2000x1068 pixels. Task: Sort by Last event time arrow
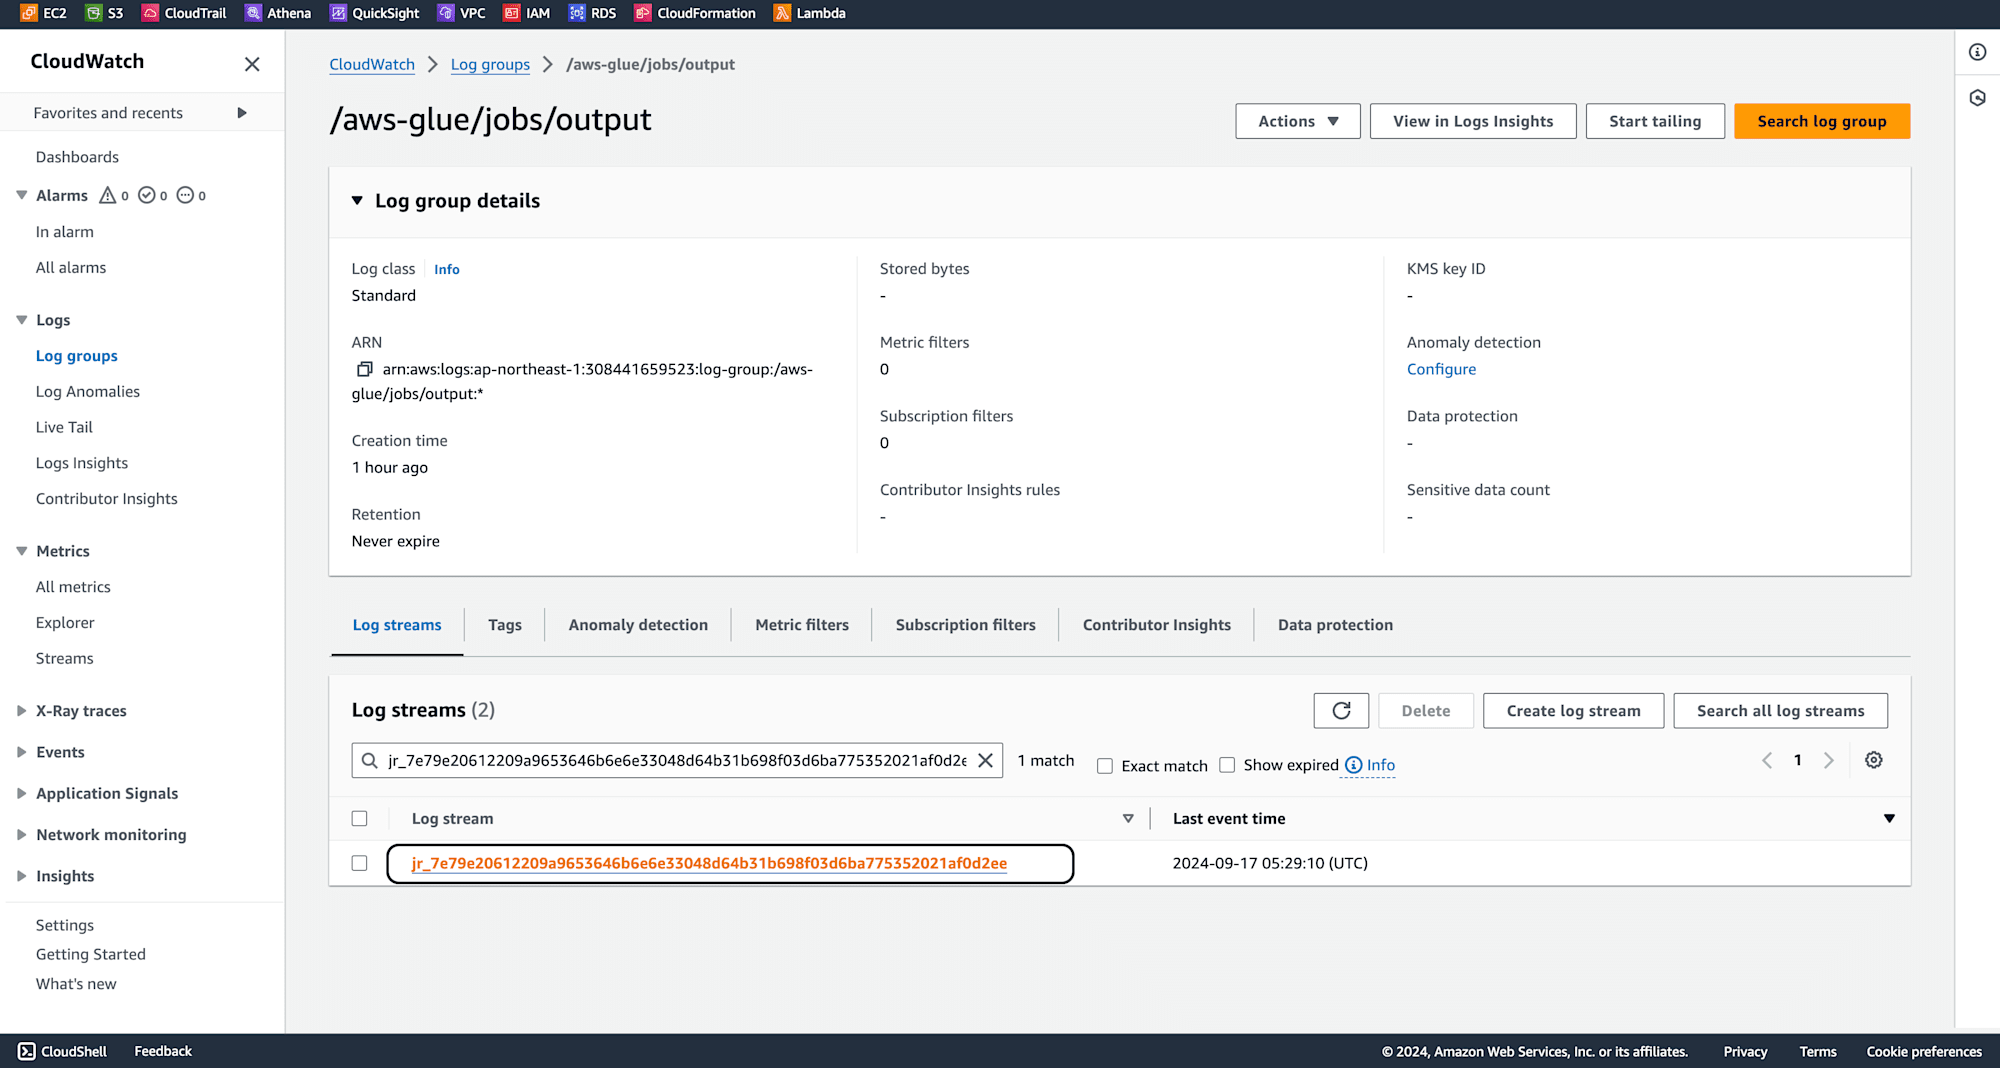click(x=1889, y=819)
